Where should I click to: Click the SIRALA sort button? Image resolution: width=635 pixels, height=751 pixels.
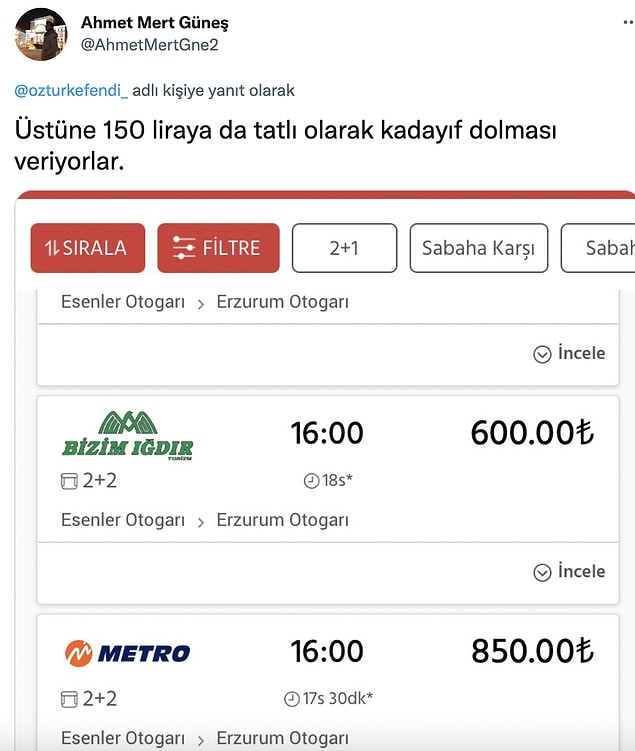tap(88, 248)
